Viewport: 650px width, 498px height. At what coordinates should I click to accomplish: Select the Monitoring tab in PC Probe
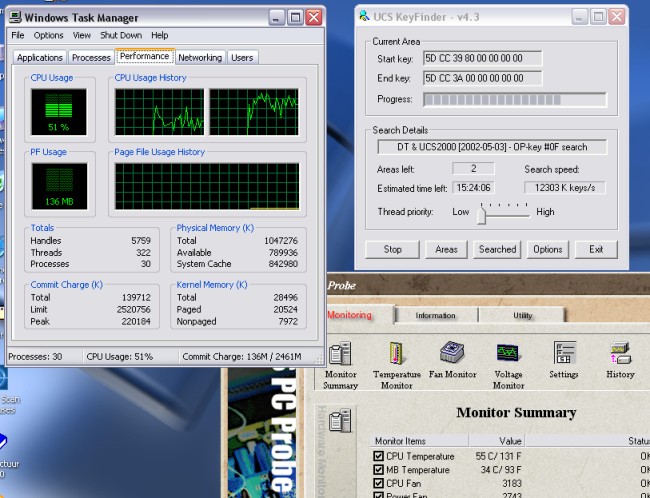pos(359,315)
